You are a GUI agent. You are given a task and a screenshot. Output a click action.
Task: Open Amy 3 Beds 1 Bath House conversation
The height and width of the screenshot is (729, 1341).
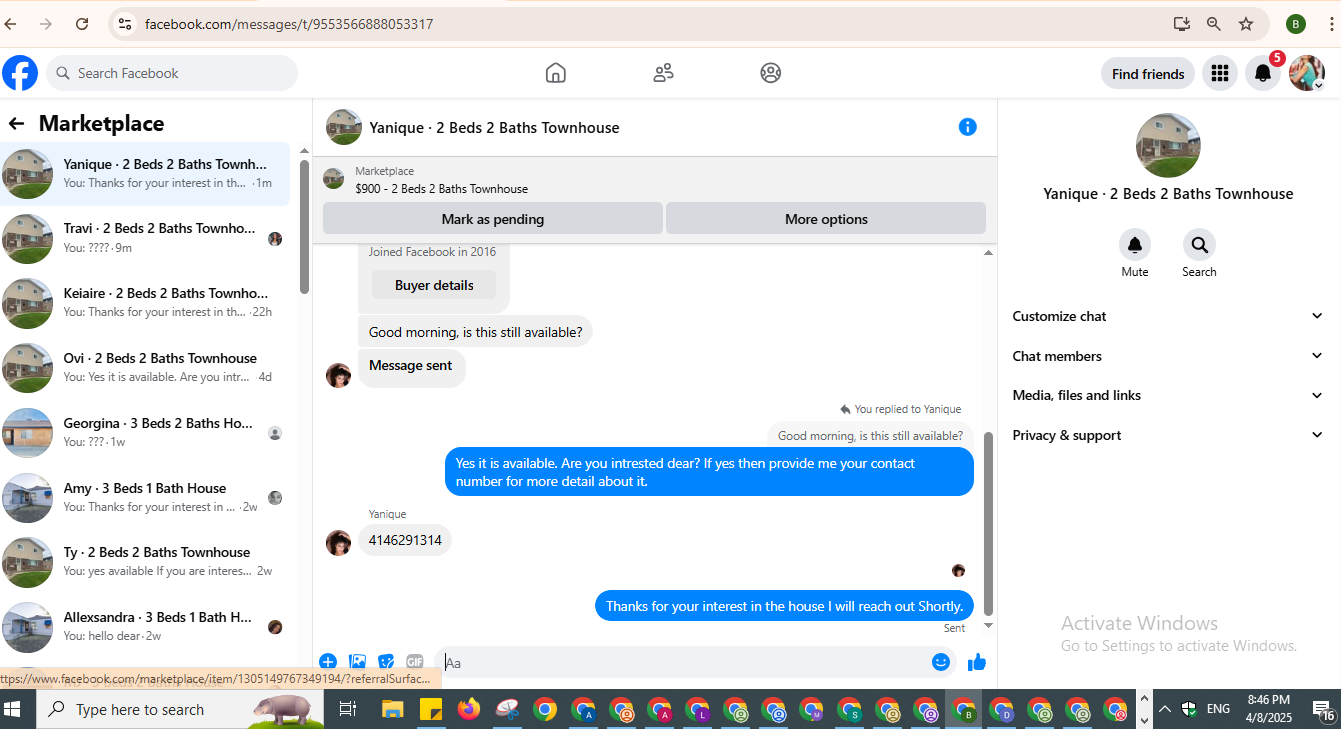point(146,498)
